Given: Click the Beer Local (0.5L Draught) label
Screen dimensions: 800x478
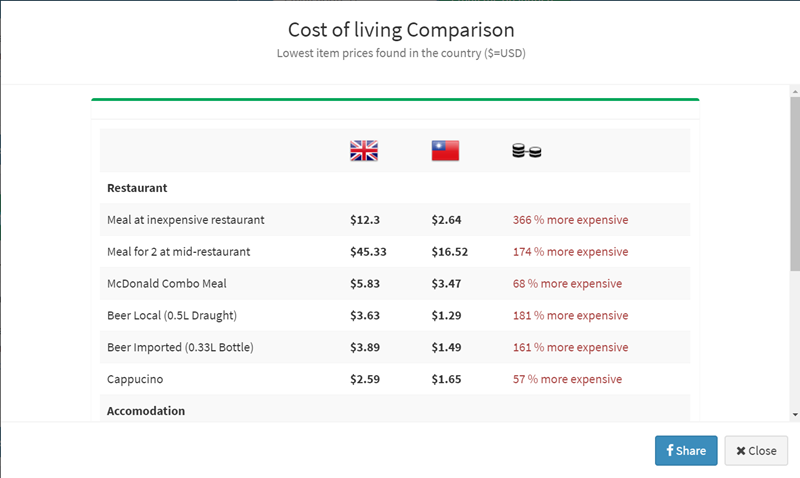Looking at the screenshot, I should [x=172, y=315].
